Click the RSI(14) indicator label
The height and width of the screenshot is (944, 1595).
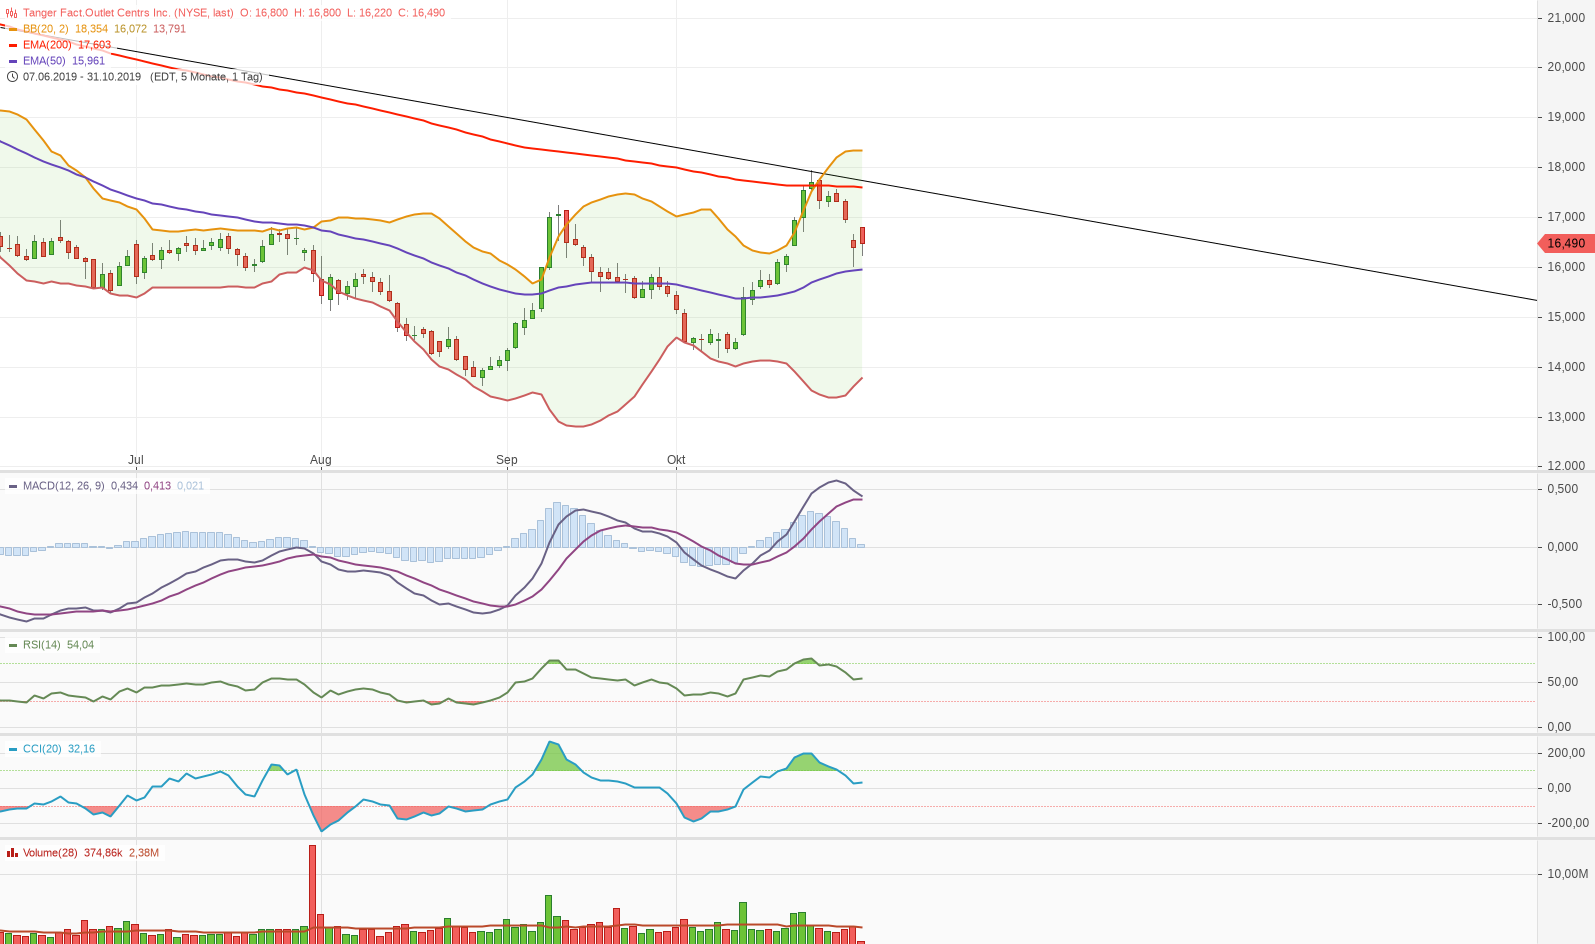(42, 645)
